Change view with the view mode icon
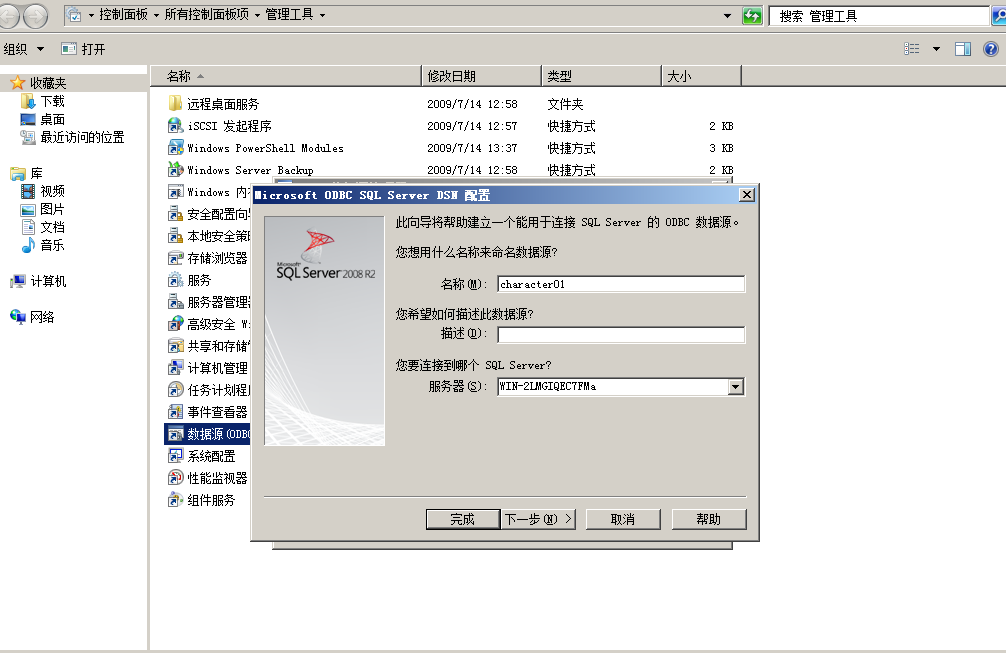Viewport: 1006px width, 653px height. click(x=912, y=49)
